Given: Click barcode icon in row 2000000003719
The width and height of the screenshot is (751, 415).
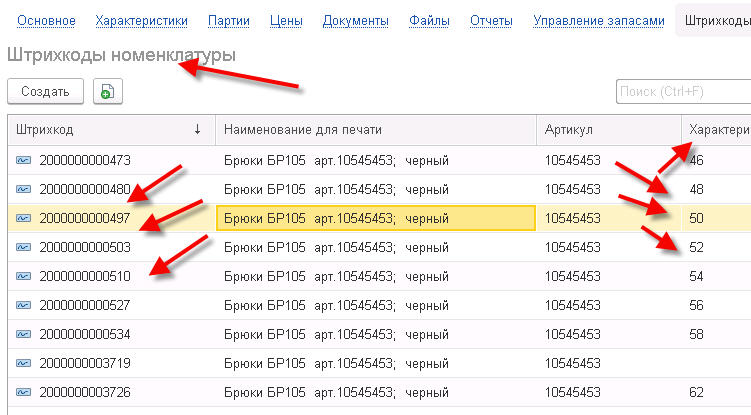Looking at the screenshot, I should [23, 363].
